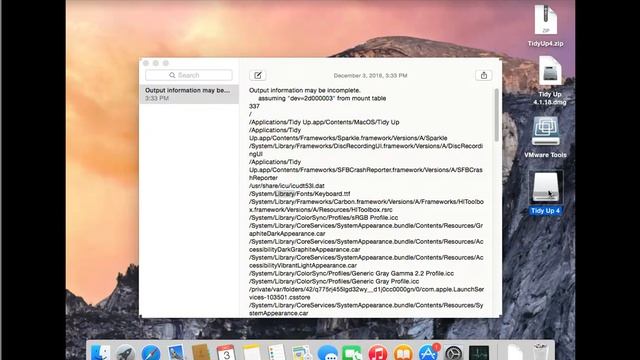The image size is (640, 360).
Task: Click the note's vertical scrollbar
Action: [496, 114]
